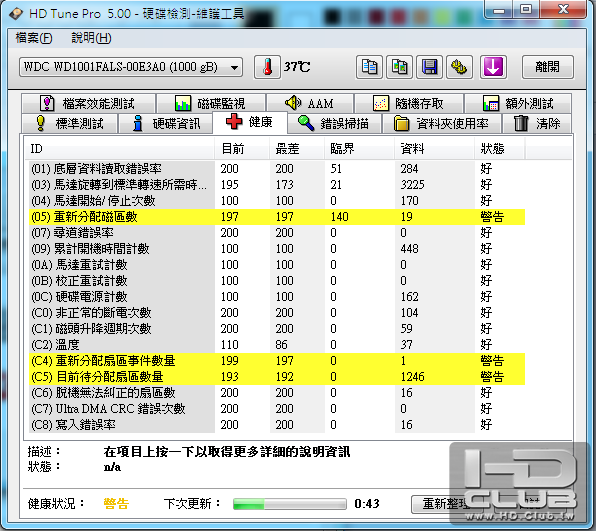Click data value 1246 in C5 row
This screenshot has width=596, height=531.
pos(412,377)
